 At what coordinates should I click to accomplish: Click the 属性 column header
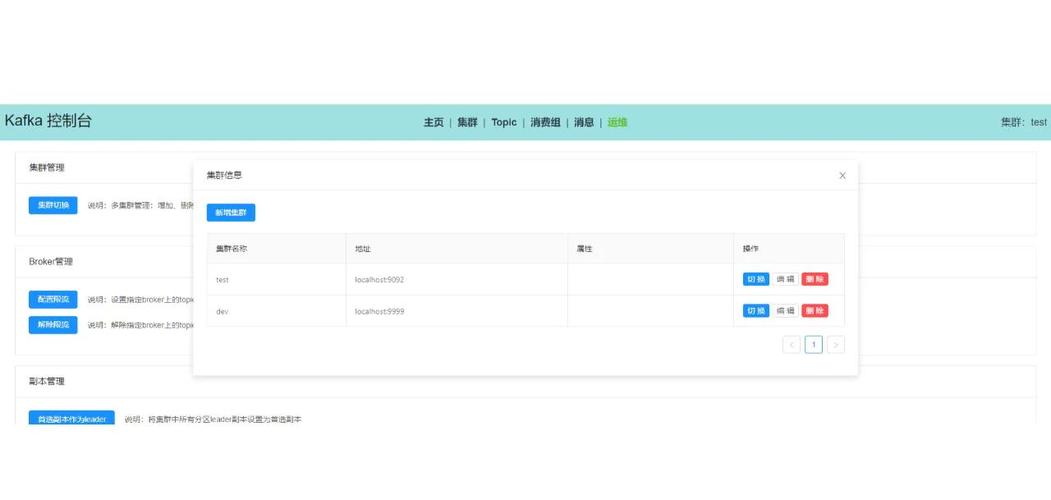[x=650, y=249]
